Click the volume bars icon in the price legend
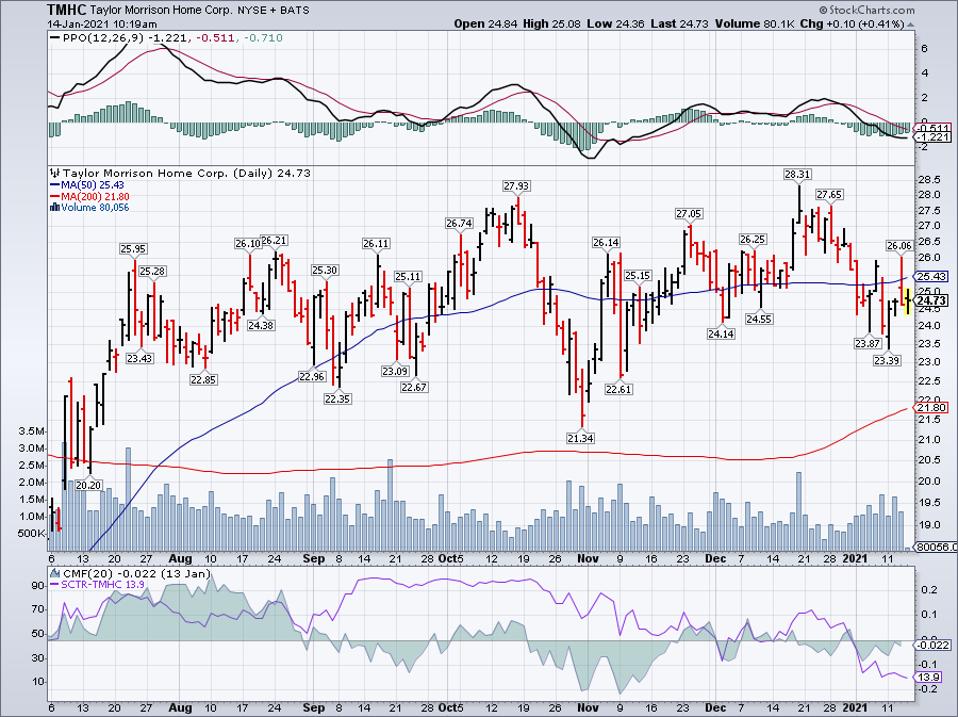 pos(55,208)
